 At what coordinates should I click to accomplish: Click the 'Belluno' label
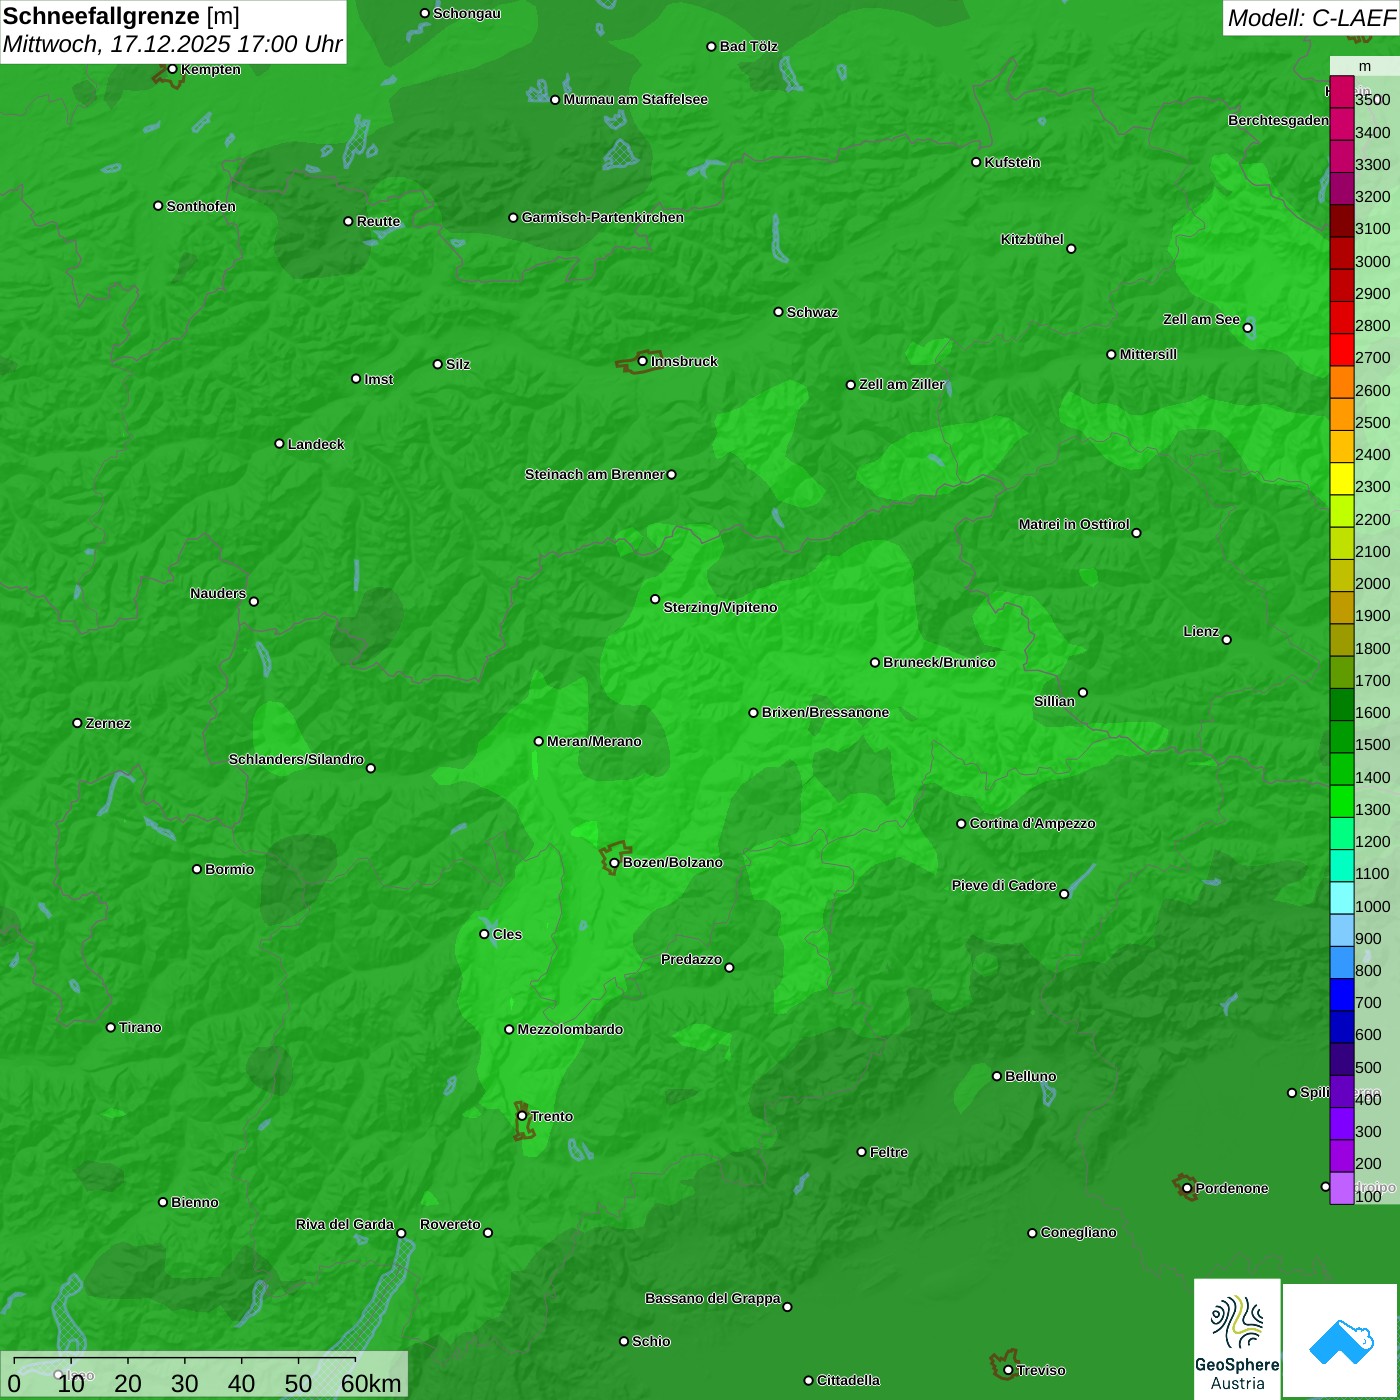click(1030, 1076)
